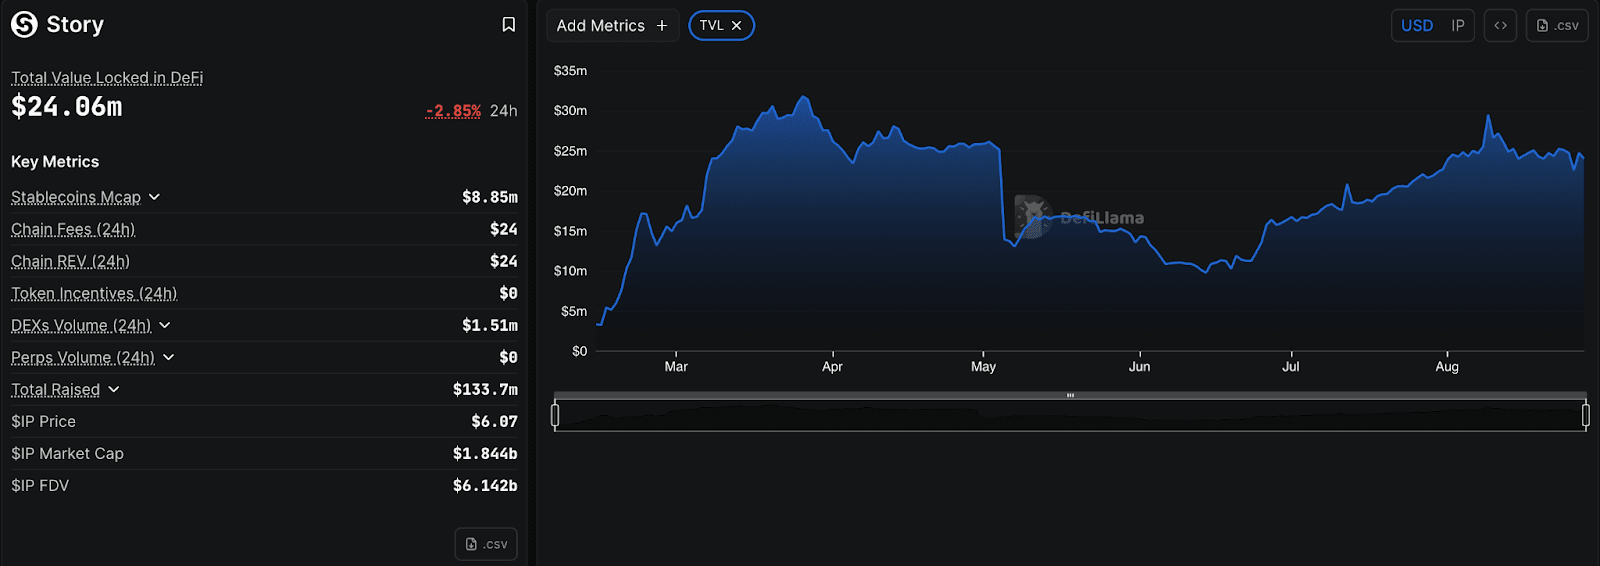Open the Add Metrics menu
The width and height of the screenshot is (1600, 566).
(x=601, y=26)
